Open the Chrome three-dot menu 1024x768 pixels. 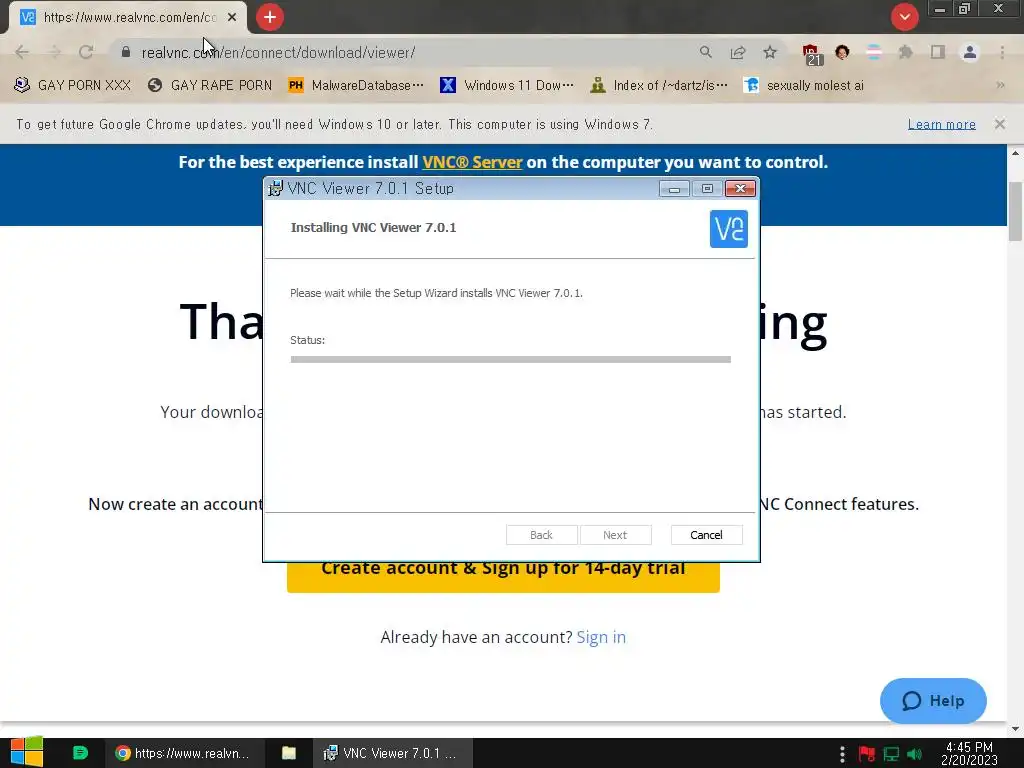pos(1002,52)
